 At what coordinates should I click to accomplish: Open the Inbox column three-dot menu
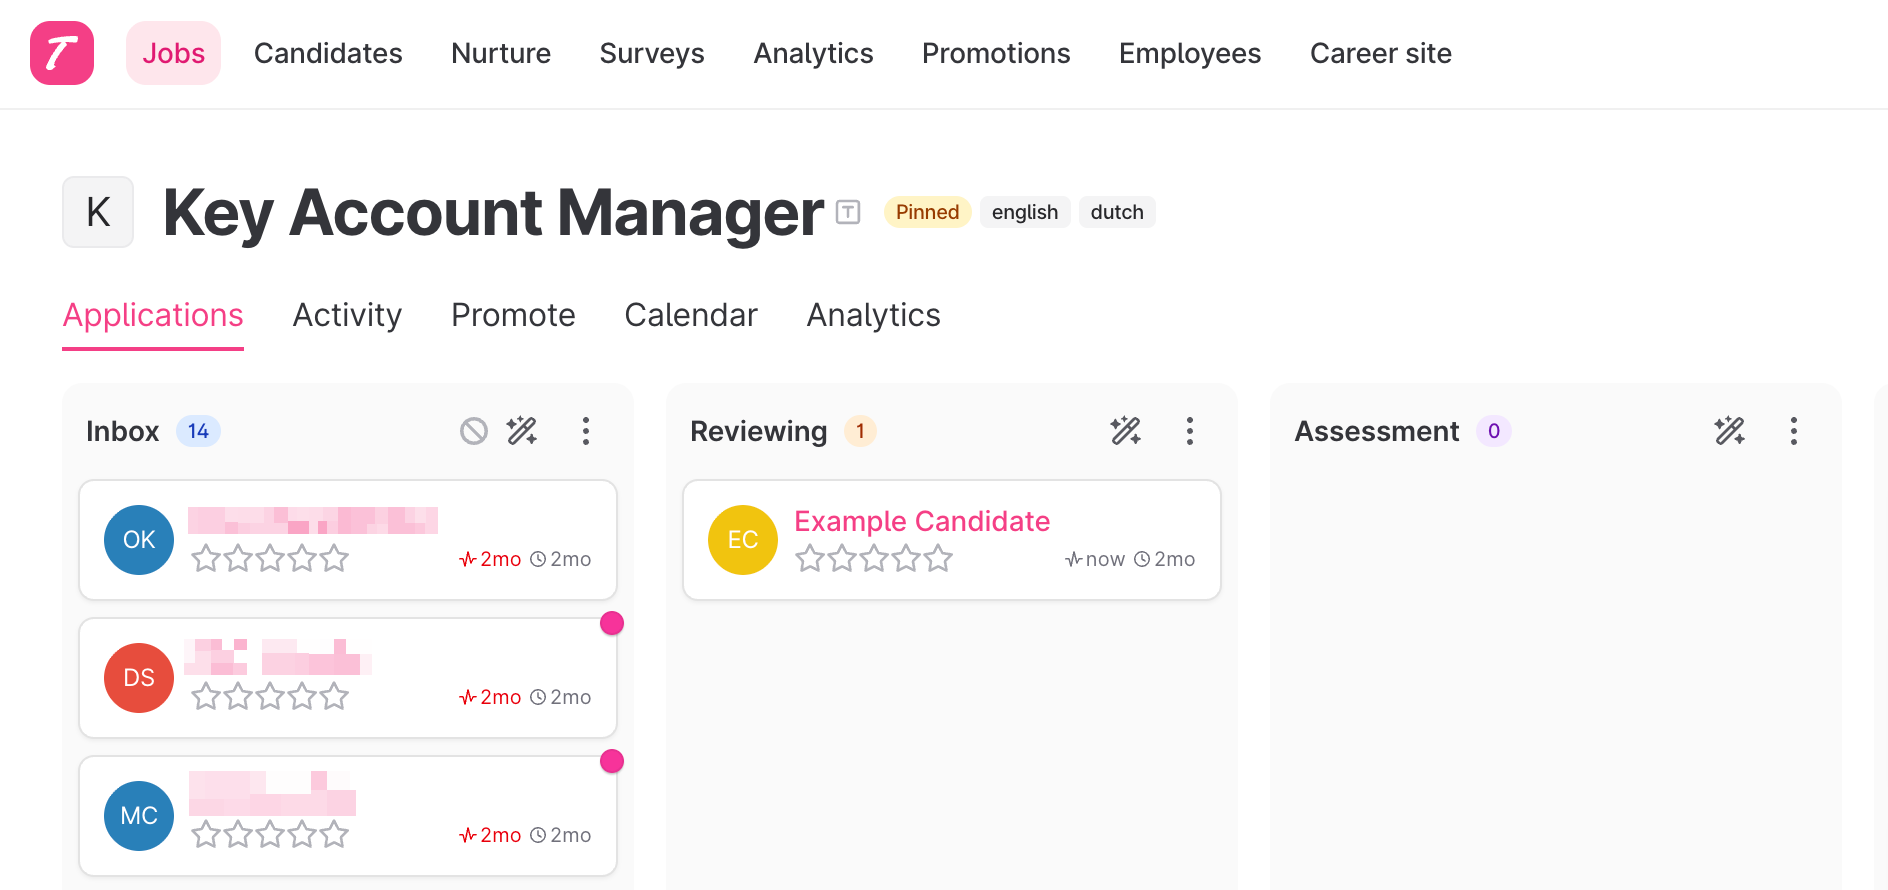(x=586, y=431)
